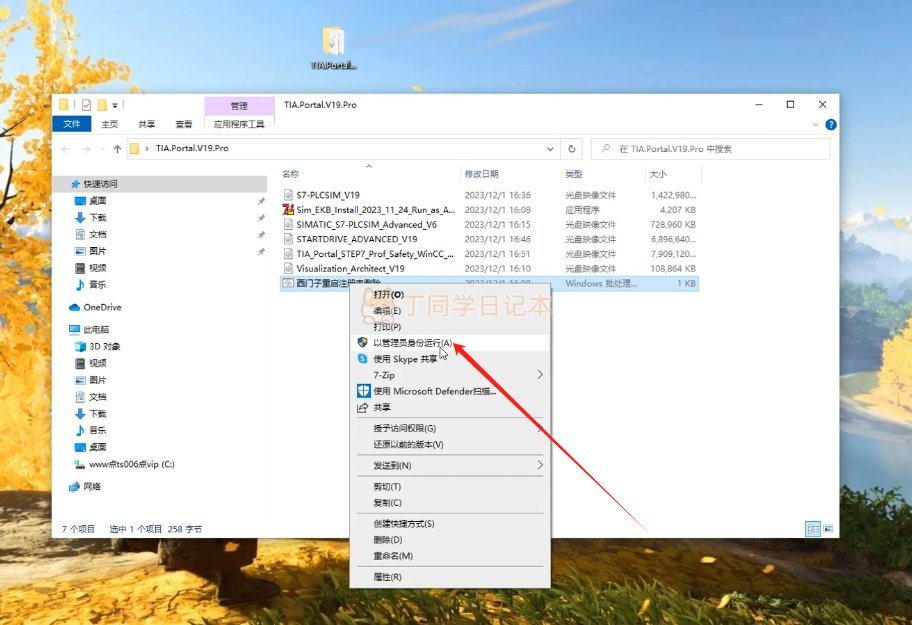Viewport: 912px width, 625px height.
Task: Select Visualization_Architect_V19 file
Action: tap(350, 269)
